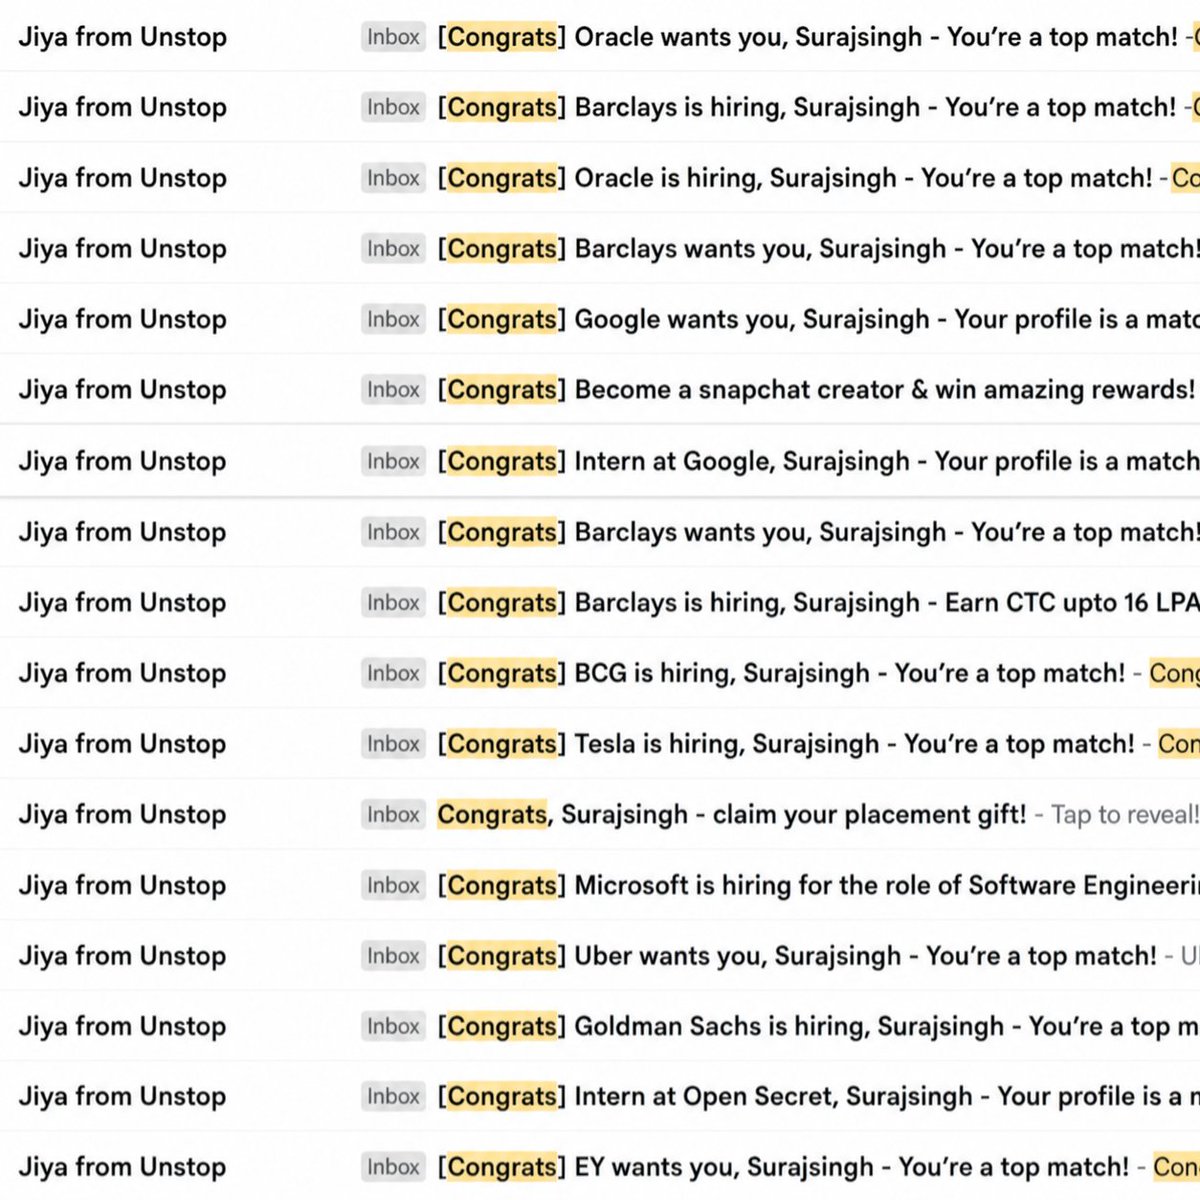Click the 'Tap to reveal!' preview snippet
The height and width of the screenshot is (1200, 1200).
click(1125, 815)
